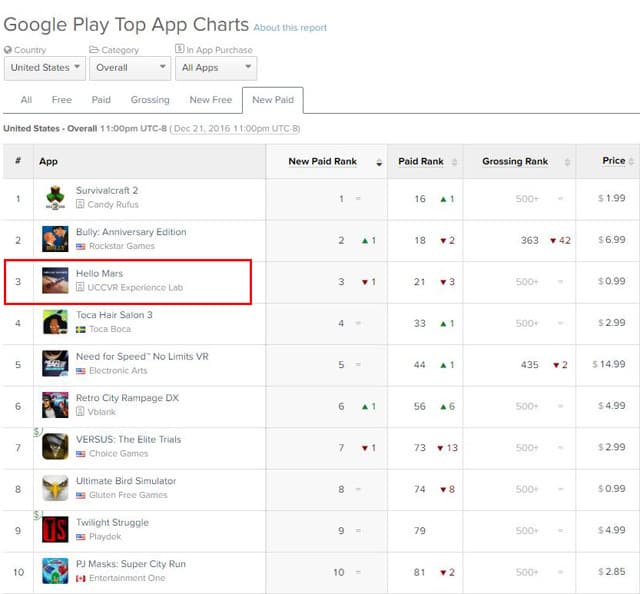
Task: Click the $6.99 price cell
Action: point(611,240)
